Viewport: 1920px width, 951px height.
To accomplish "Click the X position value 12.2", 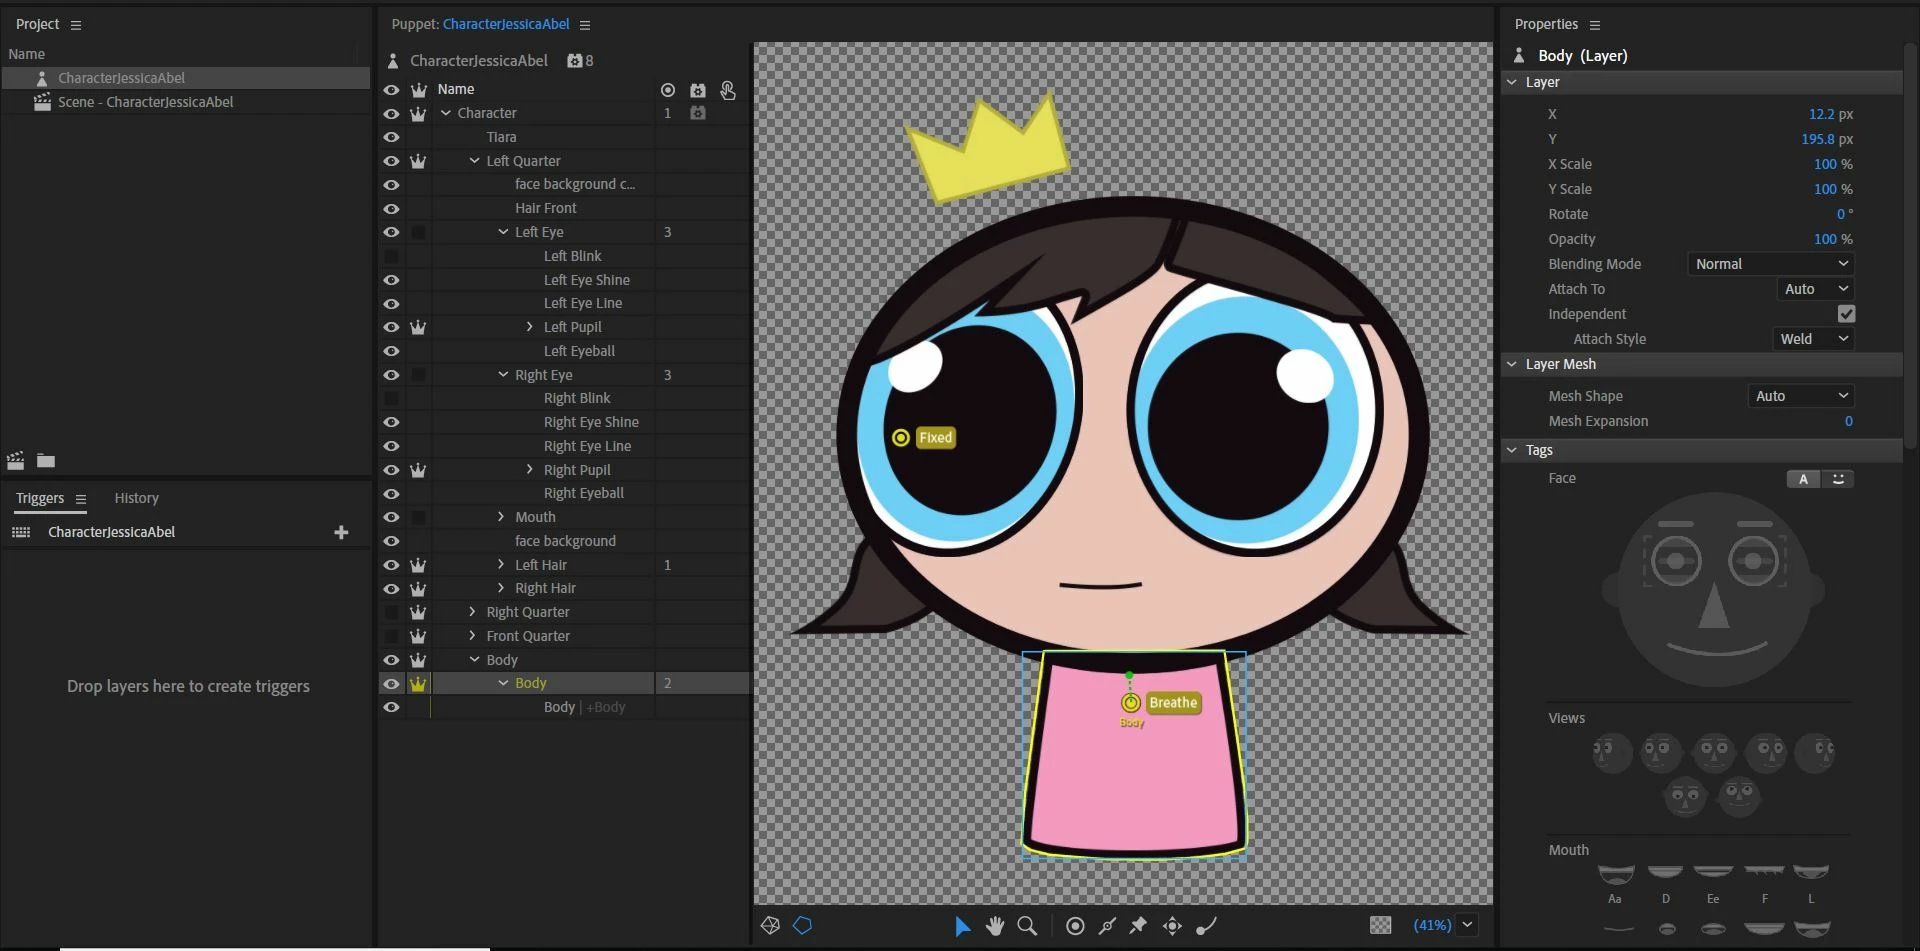I will (x=1821, y=114).
